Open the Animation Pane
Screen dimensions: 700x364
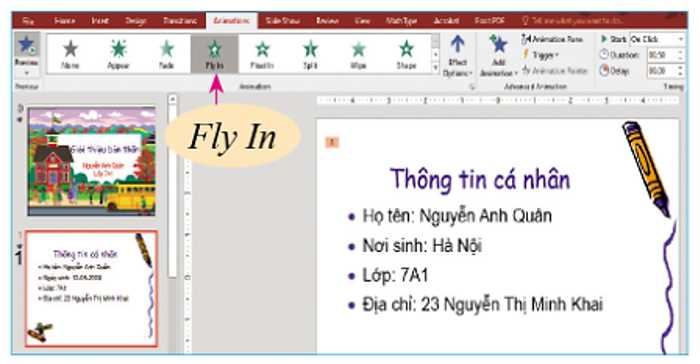tap(552, 39)
